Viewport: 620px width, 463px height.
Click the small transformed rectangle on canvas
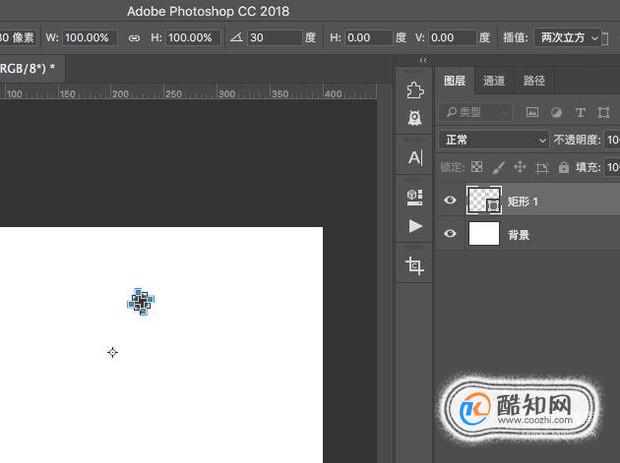(141, 302)
